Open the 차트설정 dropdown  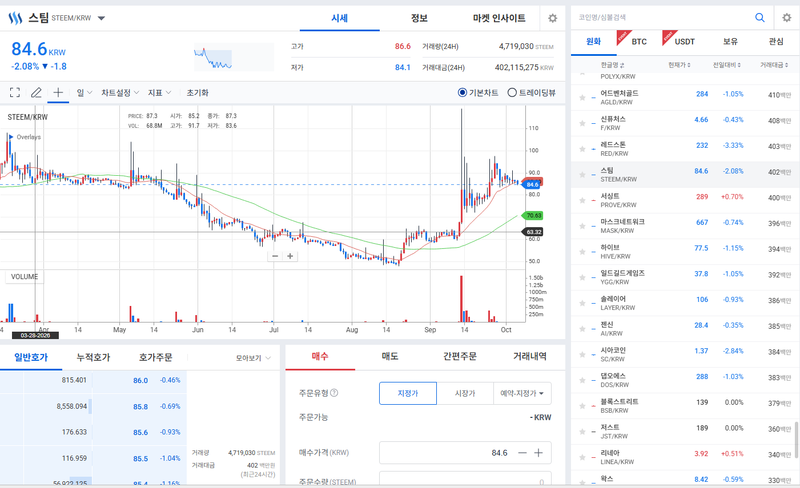point(120,92)
